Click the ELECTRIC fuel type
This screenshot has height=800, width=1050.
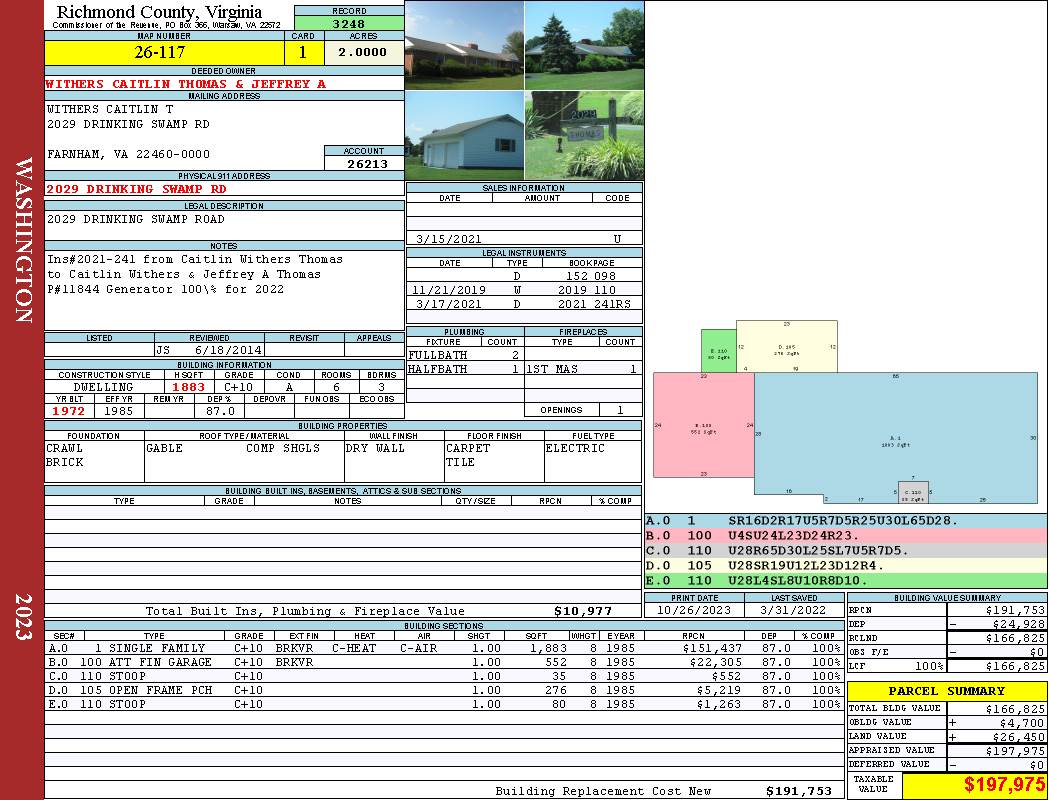click(575, 448)
